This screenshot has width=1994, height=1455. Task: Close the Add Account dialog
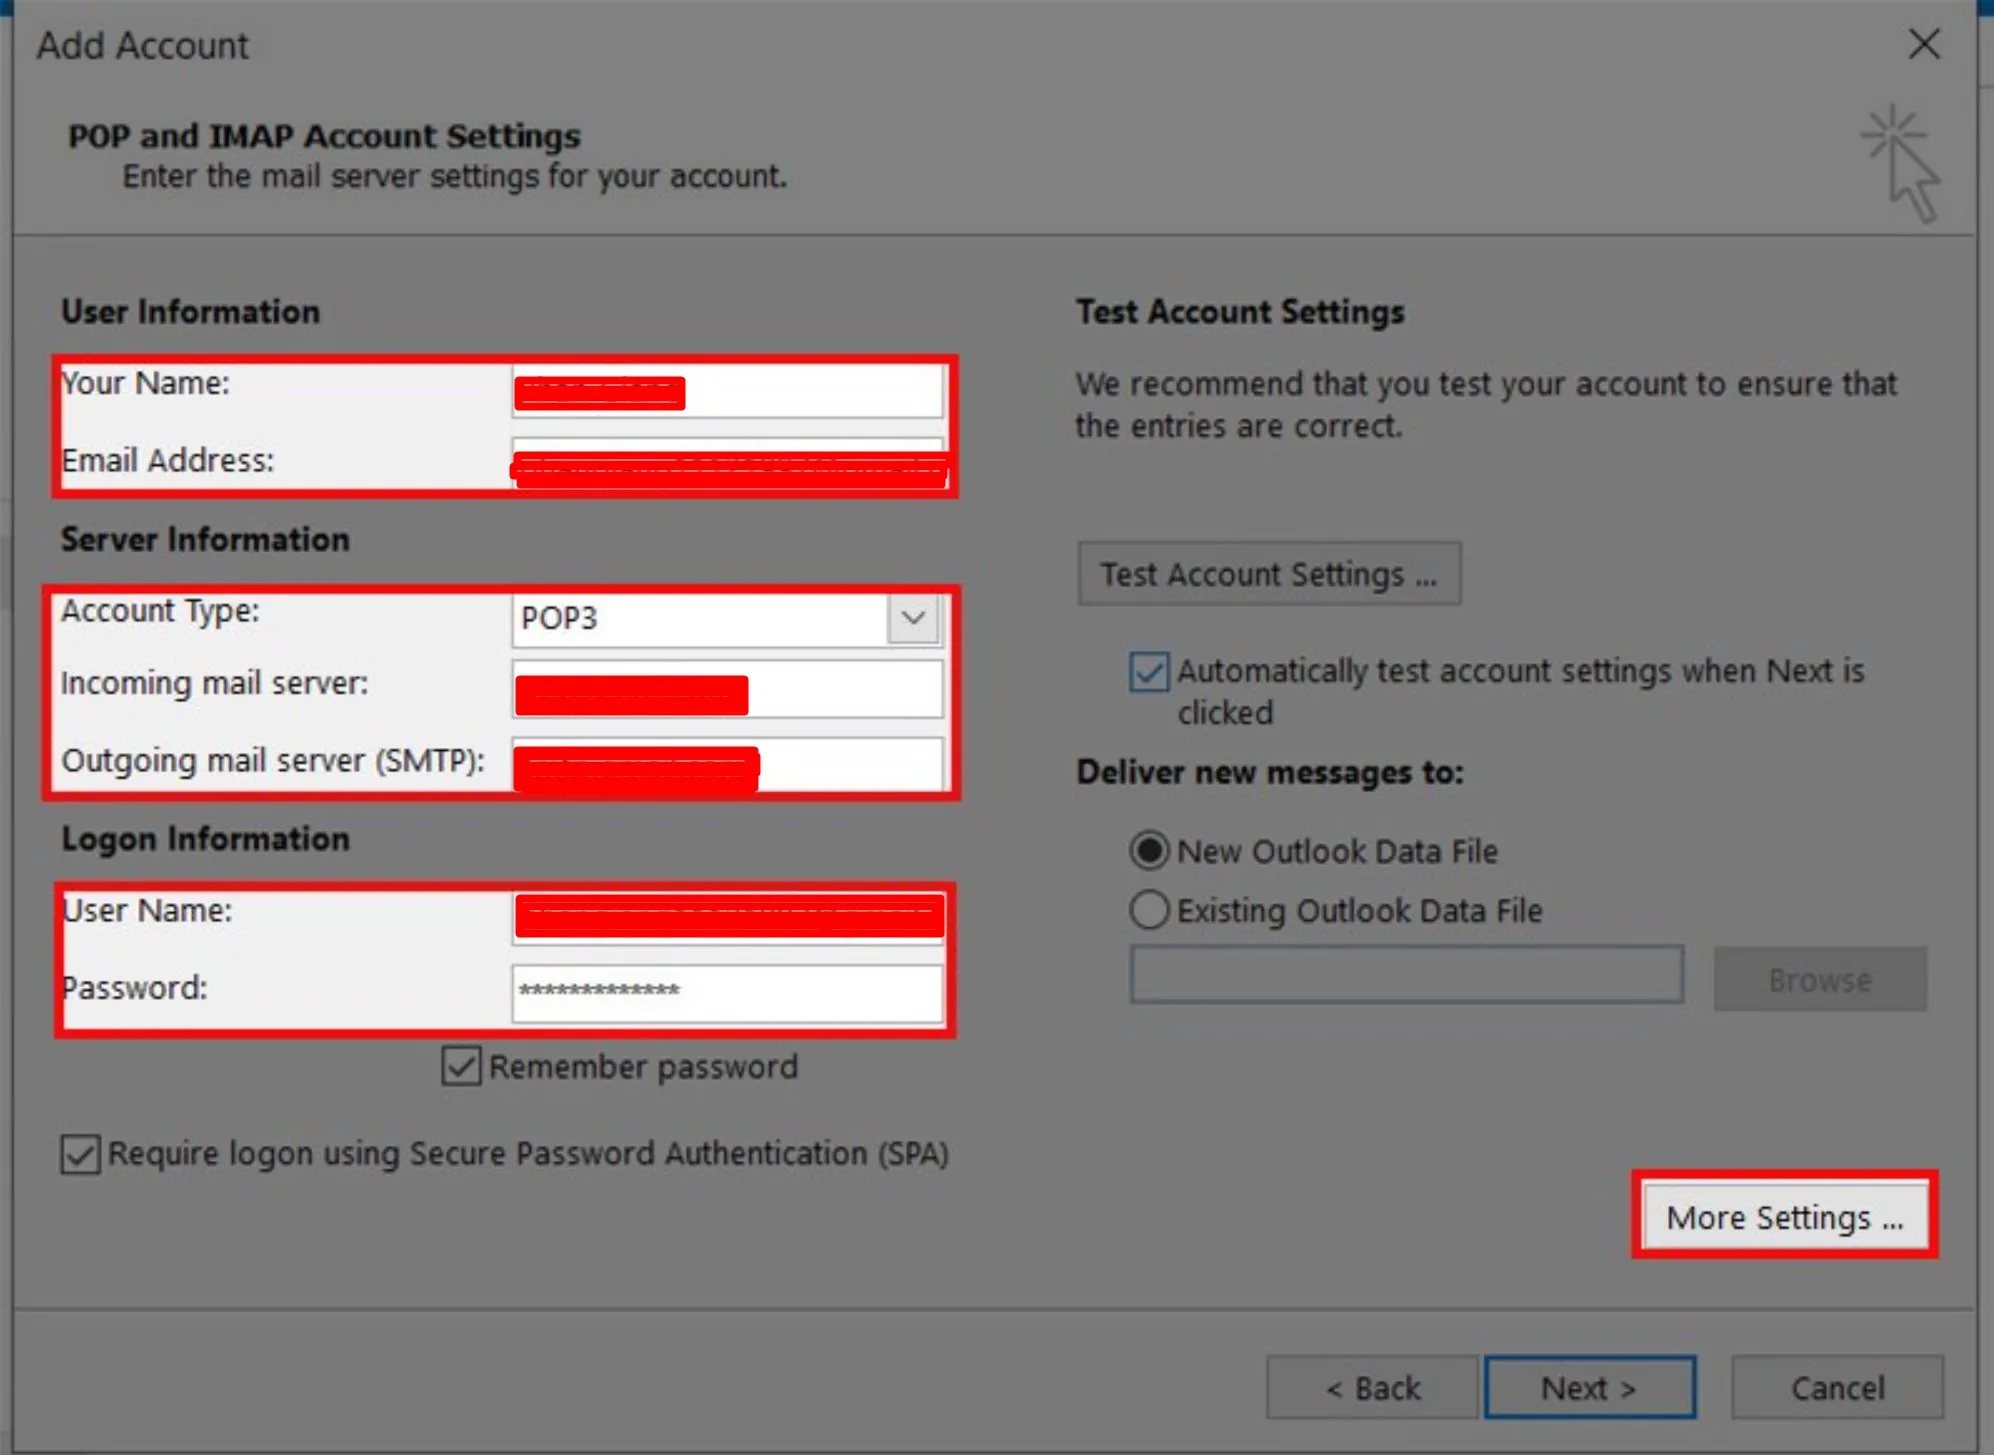pyautogui.click(x=1921, y=44)
